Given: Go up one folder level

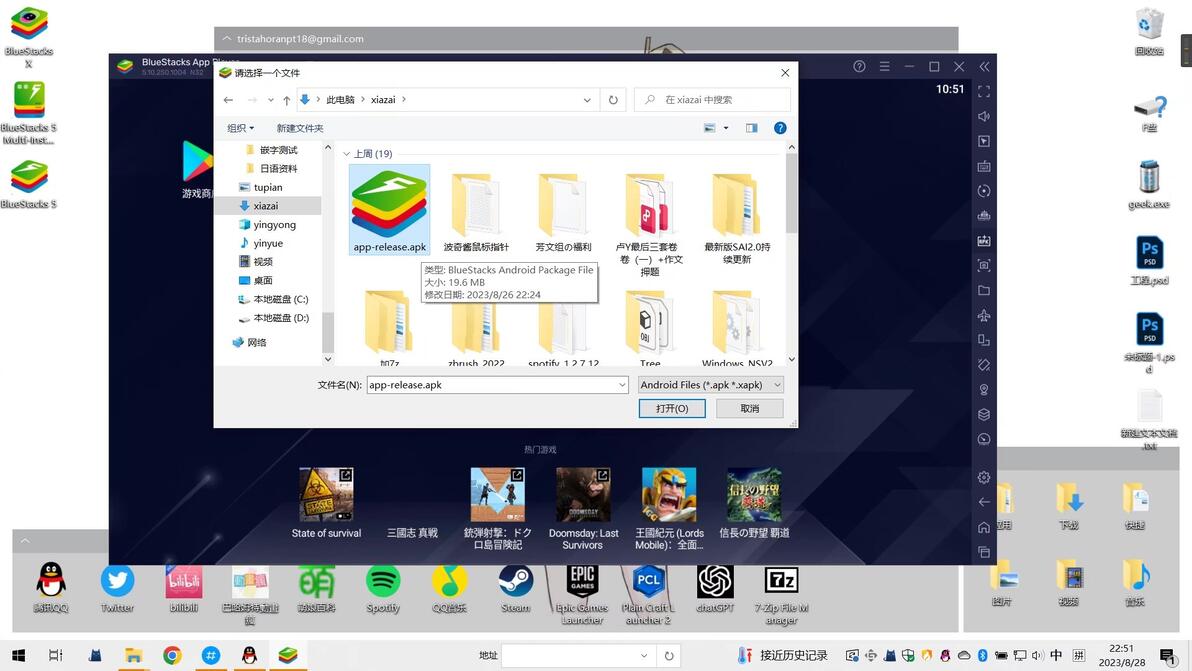Looking at the screenshot, I should (287, 100).
